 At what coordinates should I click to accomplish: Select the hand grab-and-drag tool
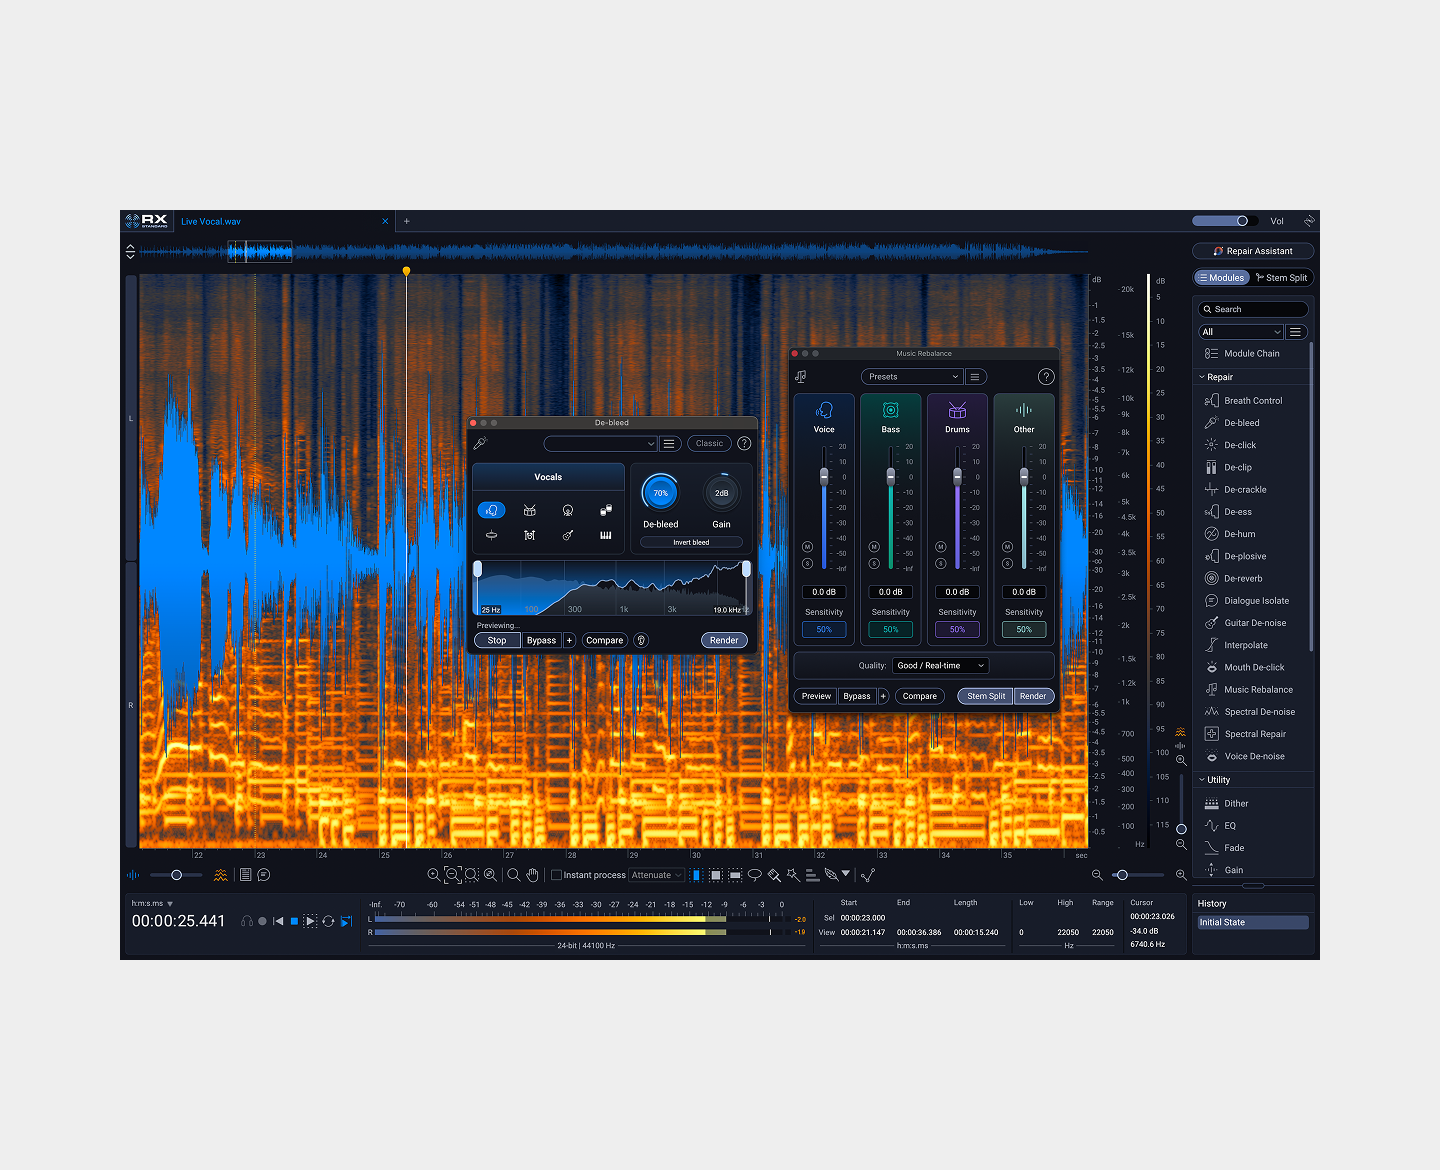coord(532,875)
